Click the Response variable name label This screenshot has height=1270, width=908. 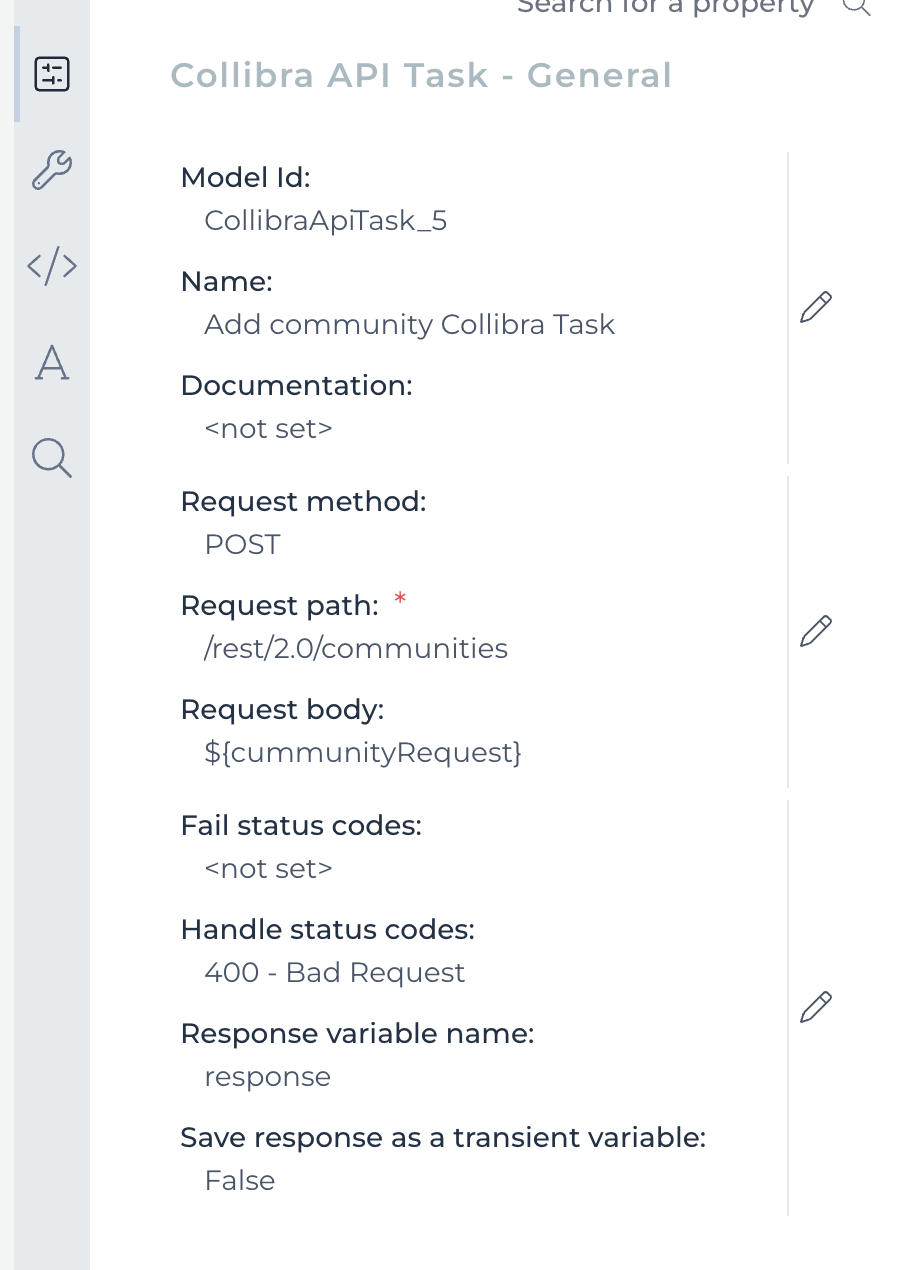pyautogui.click(x=358, y=1034)
